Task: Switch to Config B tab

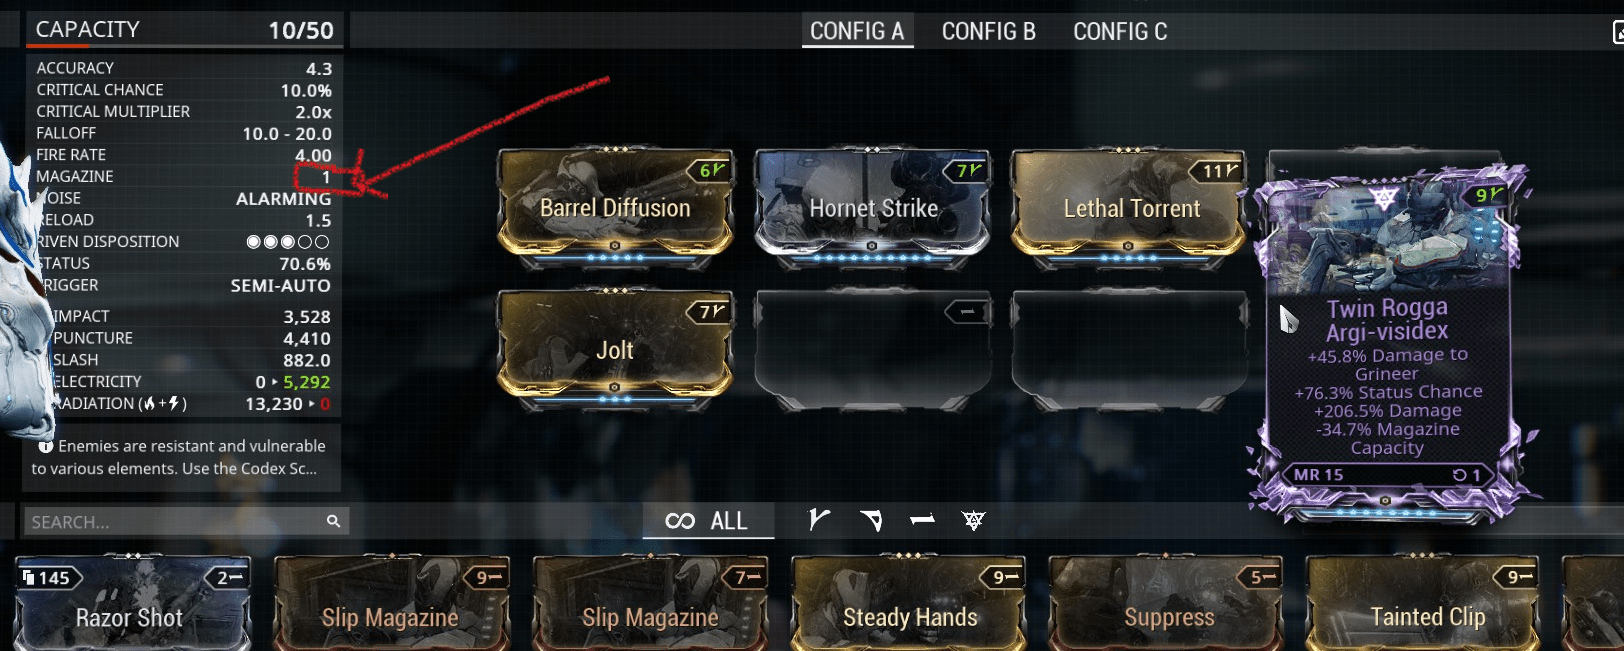Action: (x=988, y=32)
